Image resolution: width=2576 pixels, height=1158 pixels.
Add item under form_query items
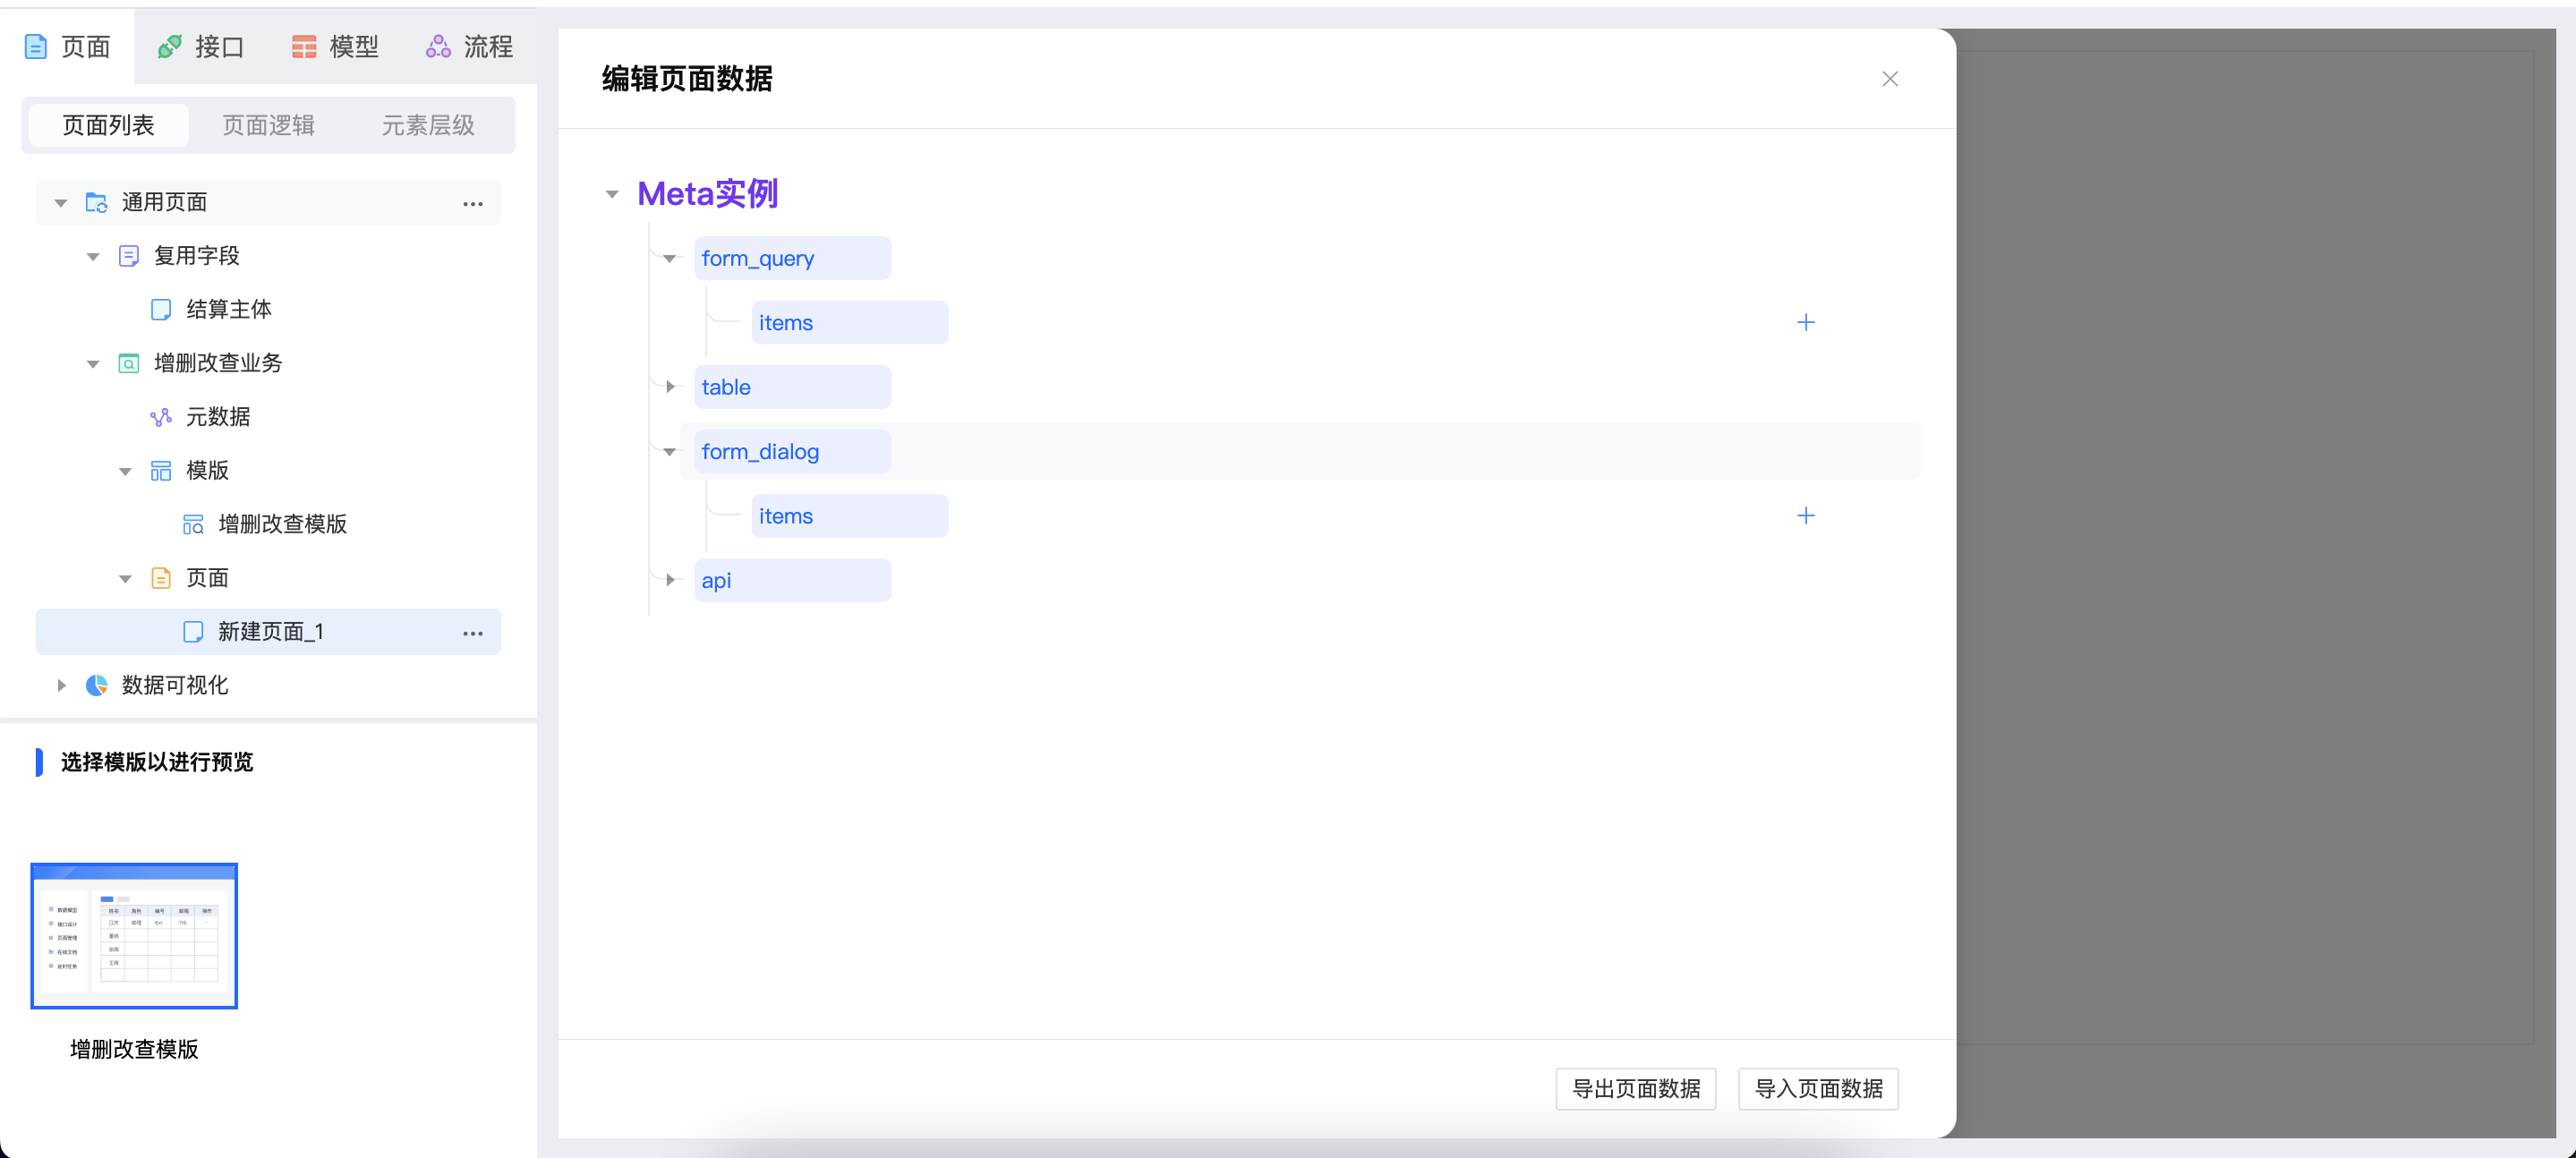tap(1806, 323)
